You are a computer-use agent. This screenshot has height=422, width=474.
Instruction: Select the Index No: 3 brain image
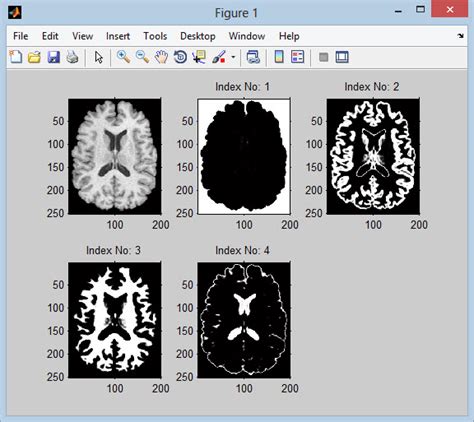[x=115, y=320]
